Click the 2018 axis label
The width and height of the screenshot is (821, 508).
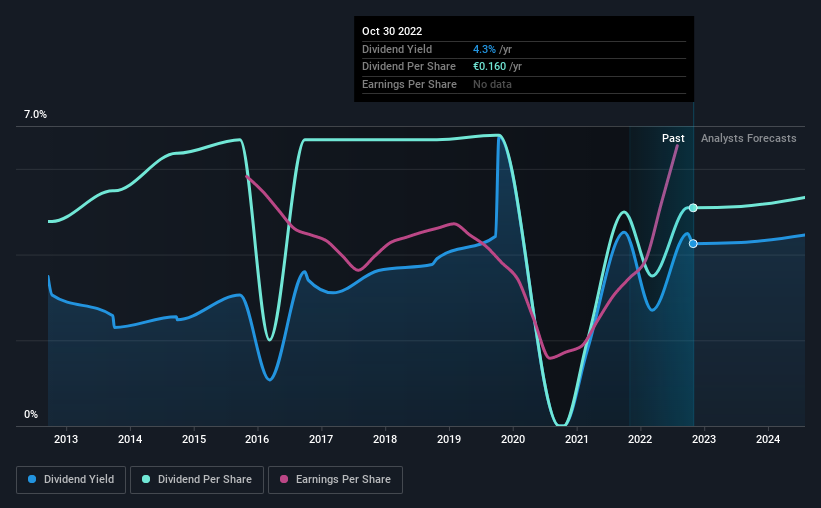tap(385, 439)
